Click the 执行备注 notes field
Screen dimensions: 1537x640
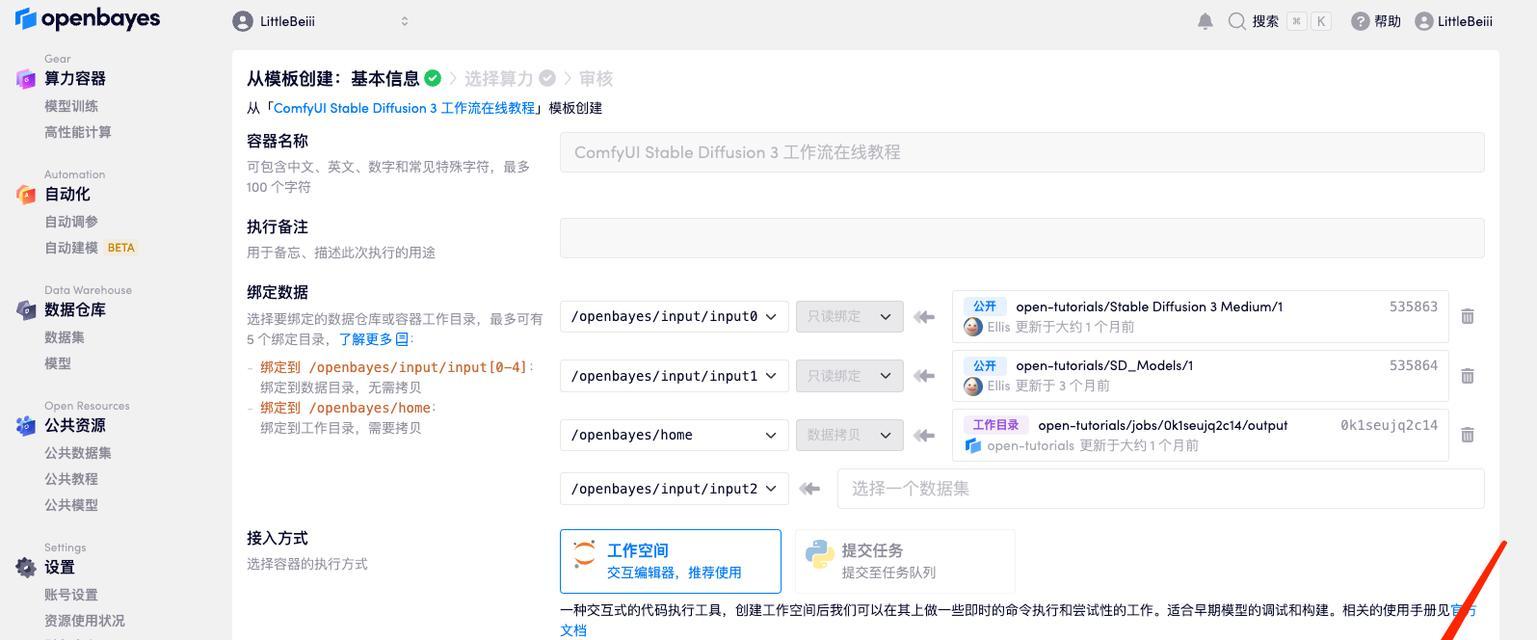tap(1022, 238)
